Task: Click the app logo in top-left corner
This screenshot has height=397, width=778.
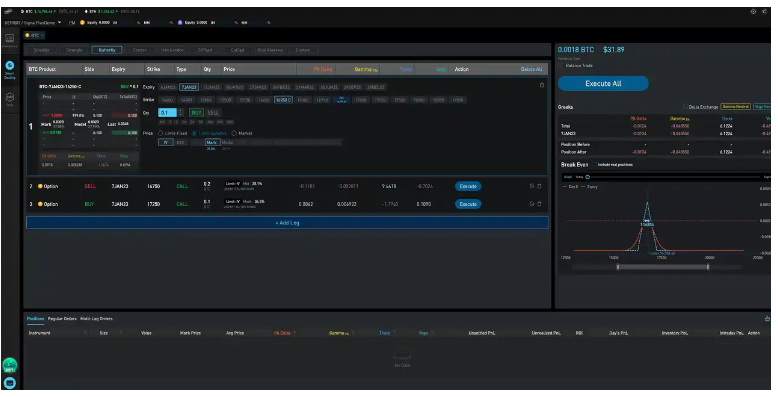Action: pos(8,11)
